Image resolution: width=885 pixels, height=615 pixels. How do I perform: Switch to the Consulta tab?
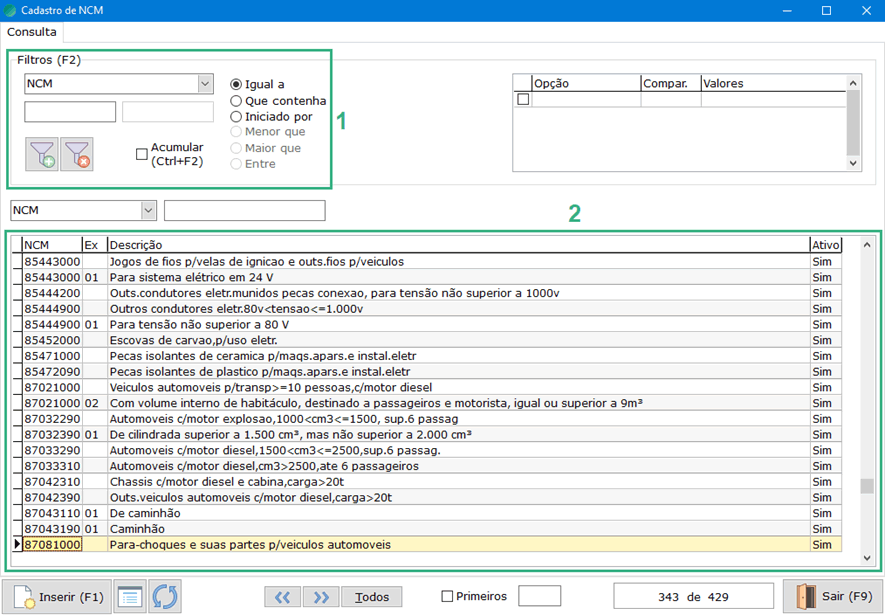[x=32, y=32]
